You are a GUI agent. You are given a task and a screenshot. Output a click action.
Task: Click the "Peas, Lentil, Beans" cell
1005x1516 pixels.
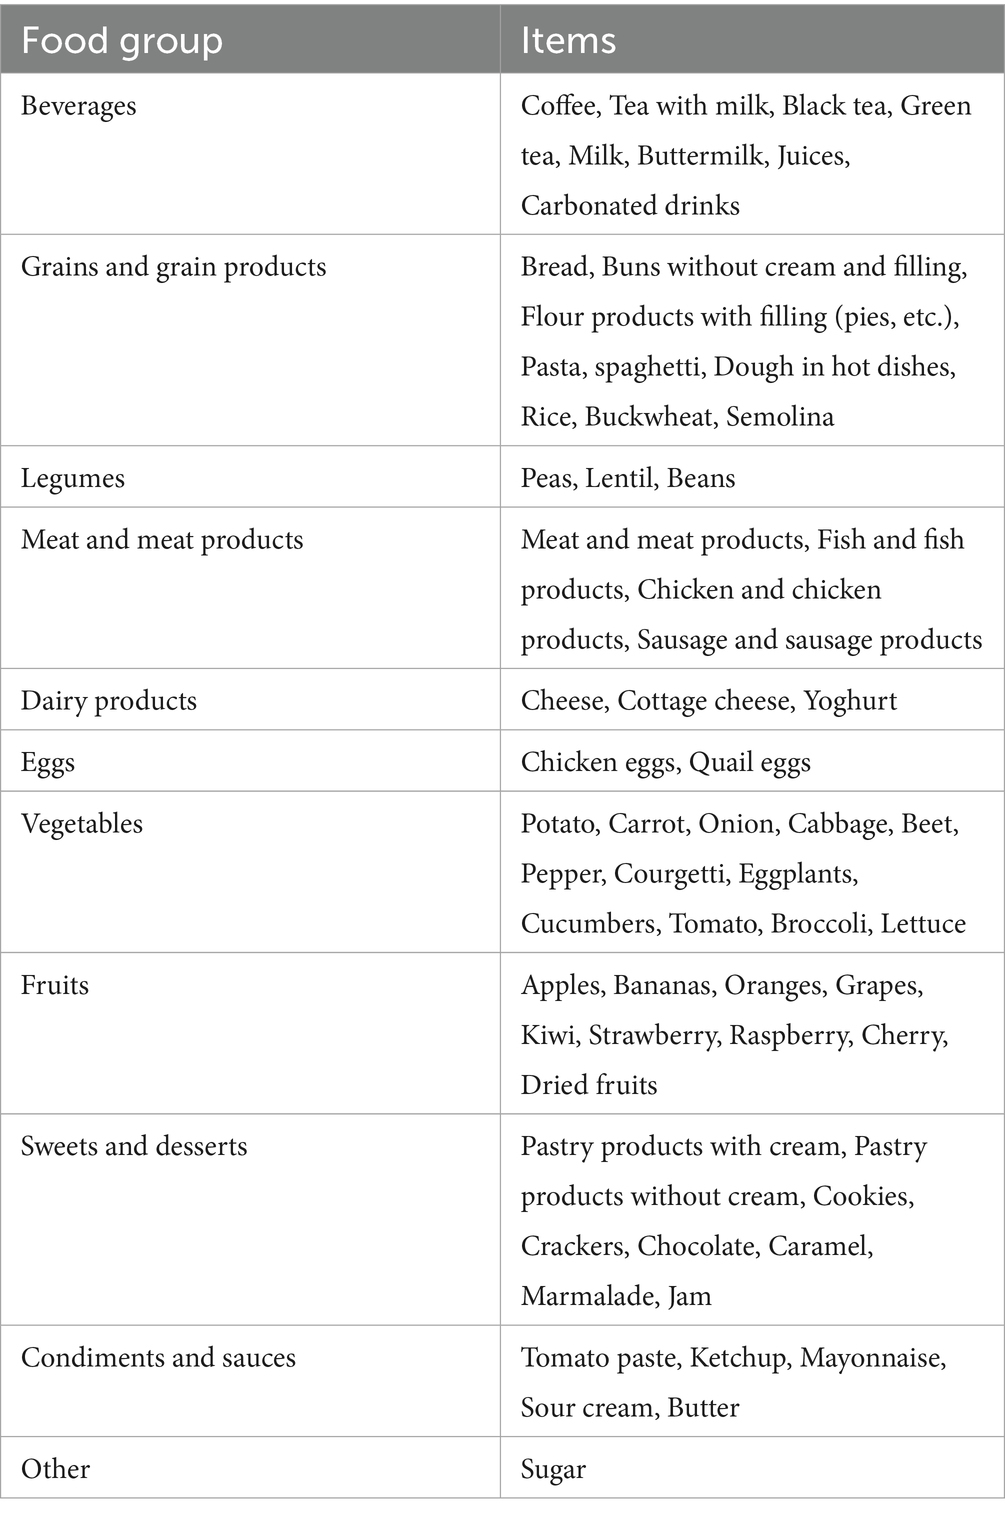[628, 478]
